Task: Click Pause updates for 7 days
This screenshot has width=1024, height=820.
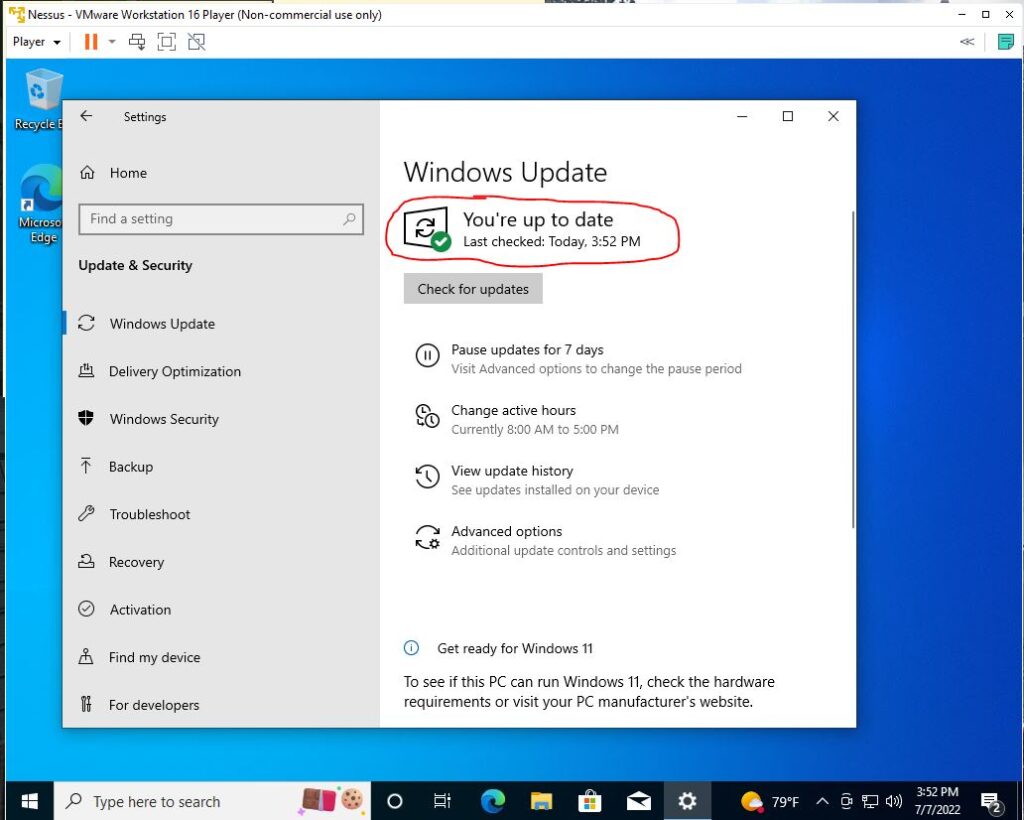Action: pyautogui.click(x=527, y=350)
